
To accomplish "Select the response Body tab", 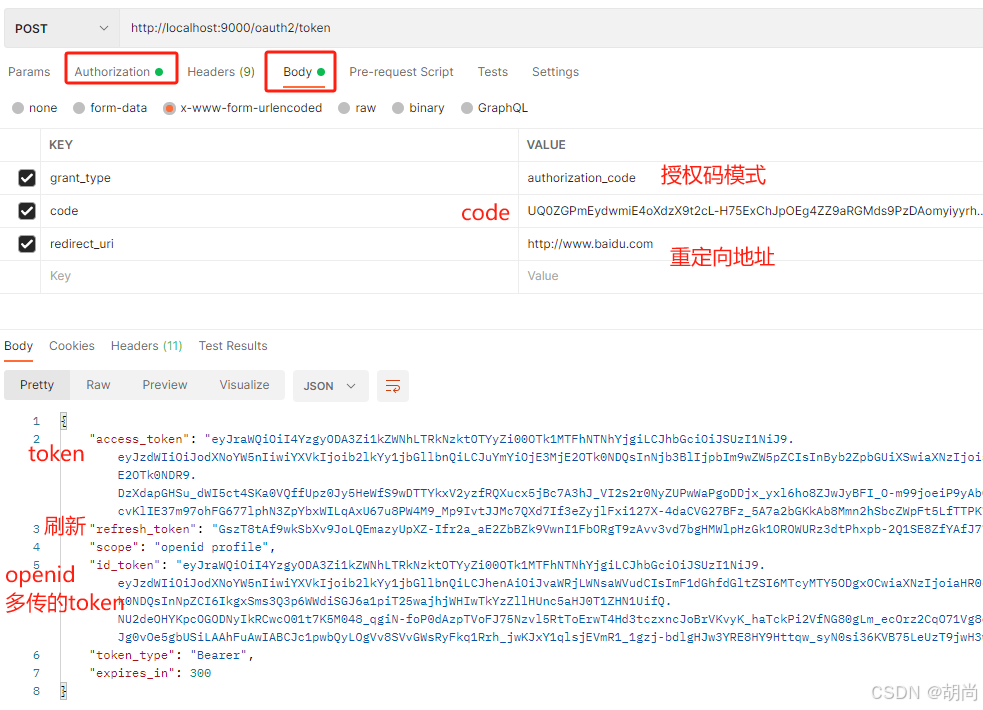I will pyautogui.click(x=18, y=346).
